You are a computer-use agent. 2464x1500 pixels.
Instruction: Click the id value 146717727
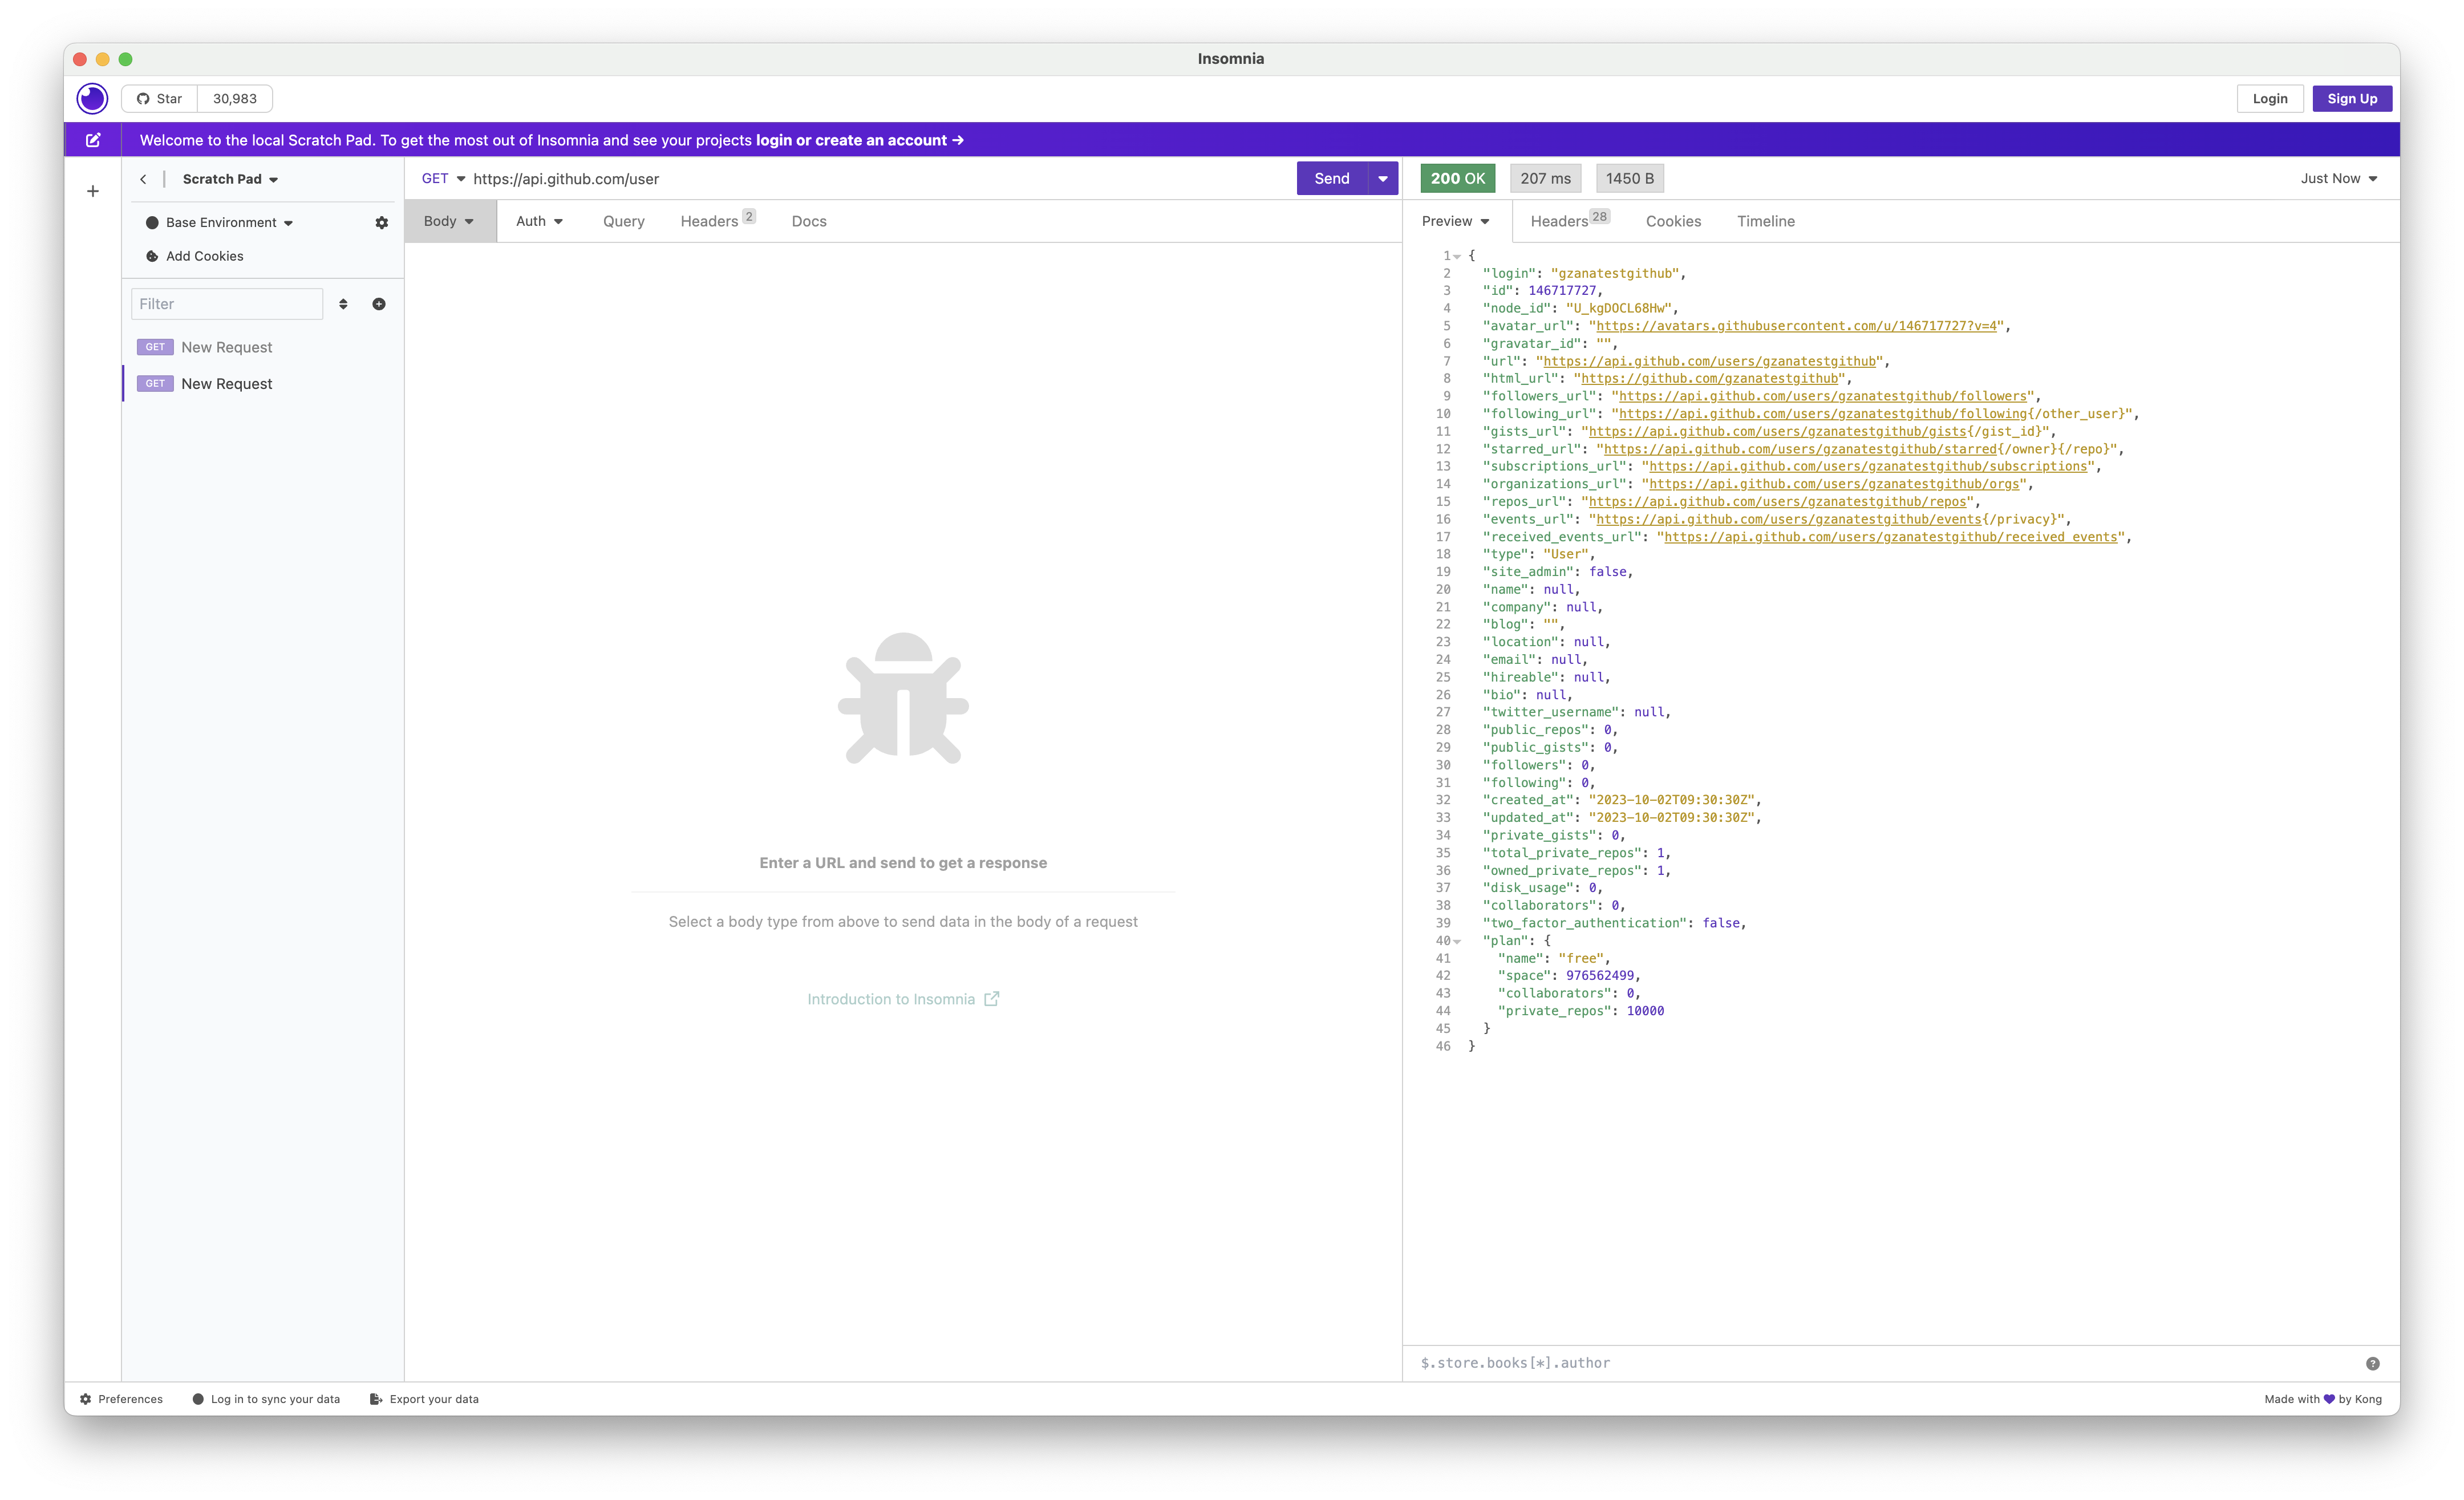(x=1562, y=291)
